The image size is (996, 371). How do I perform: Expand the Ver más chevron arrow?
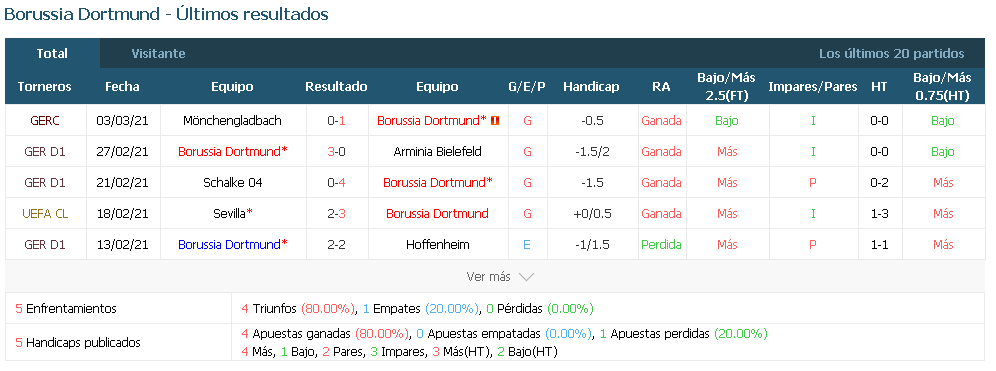526,277
